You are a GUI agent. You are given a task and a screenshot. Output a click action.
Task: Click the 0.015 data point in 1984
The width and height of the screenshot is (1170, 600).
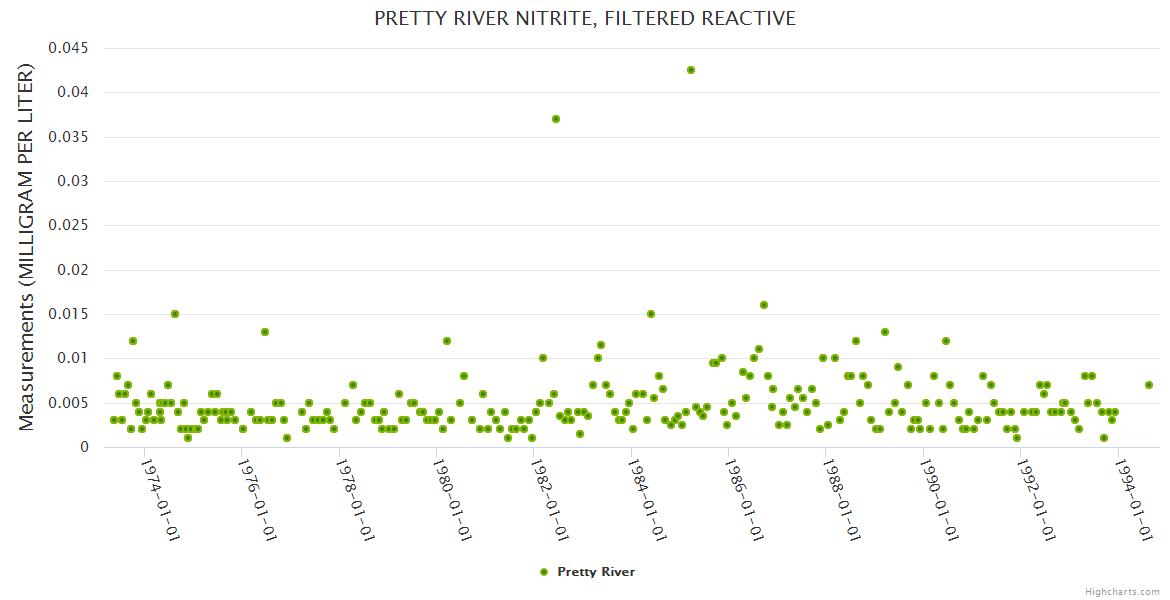click(651, 314)
